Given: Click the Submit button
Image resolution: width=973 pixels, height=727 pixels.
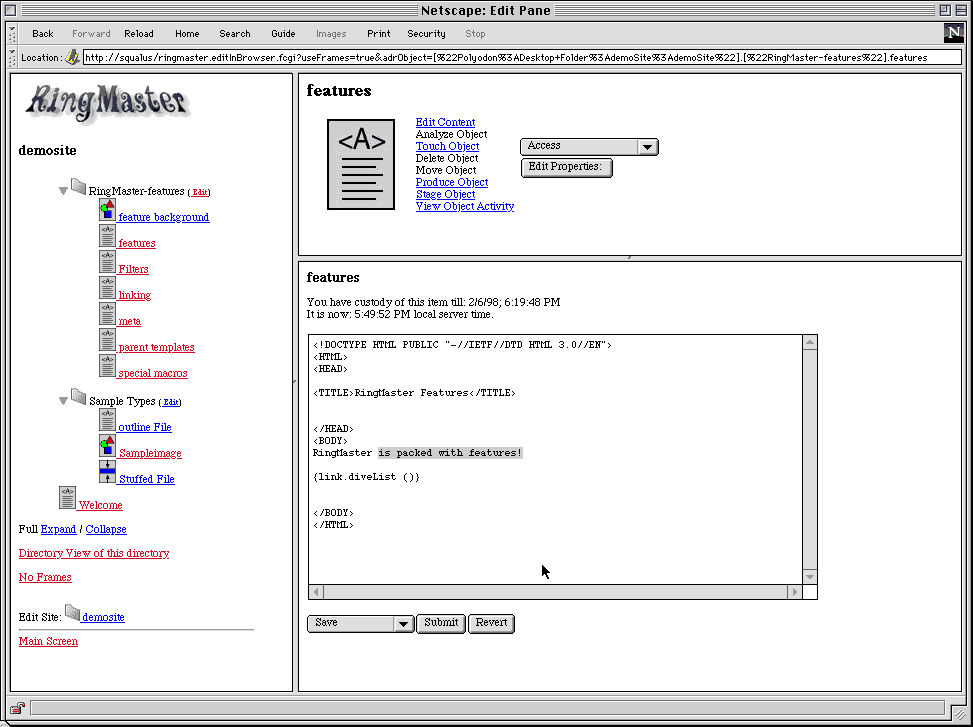Looking at the screenshot, I should coord(441,623).
